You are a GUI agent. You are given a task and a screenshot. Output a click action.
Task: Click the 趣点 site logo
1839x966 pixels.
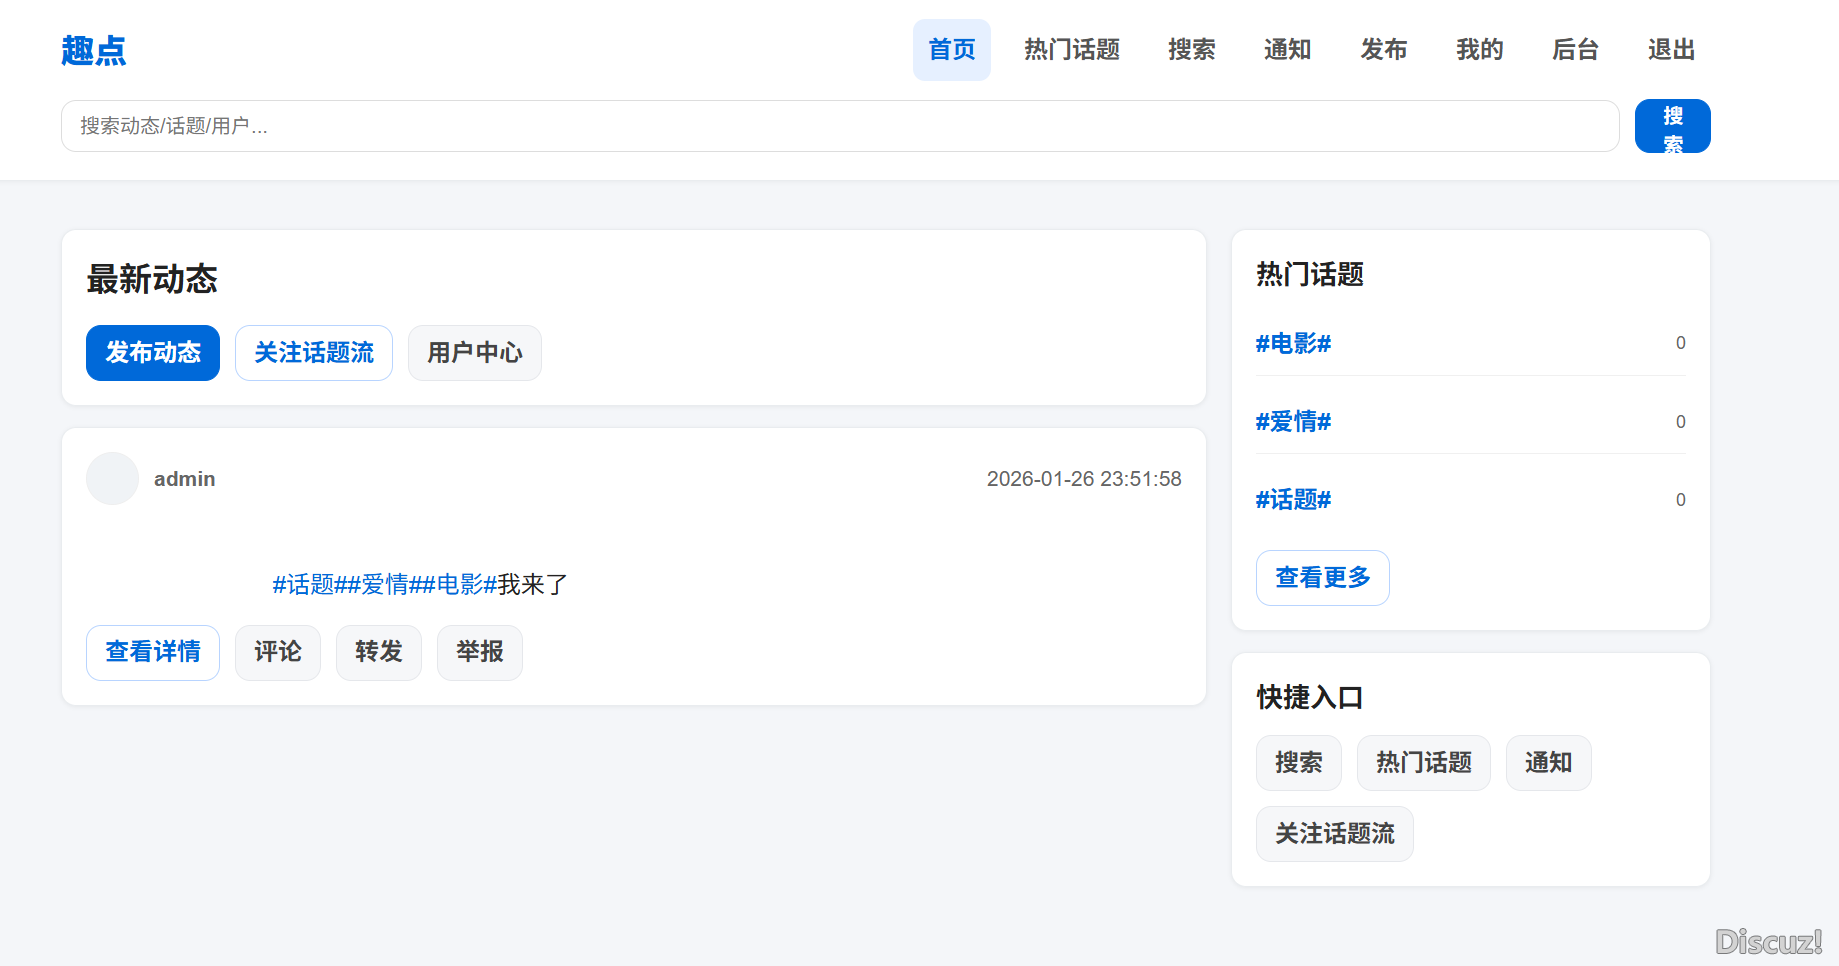click(x=94, y=50)
